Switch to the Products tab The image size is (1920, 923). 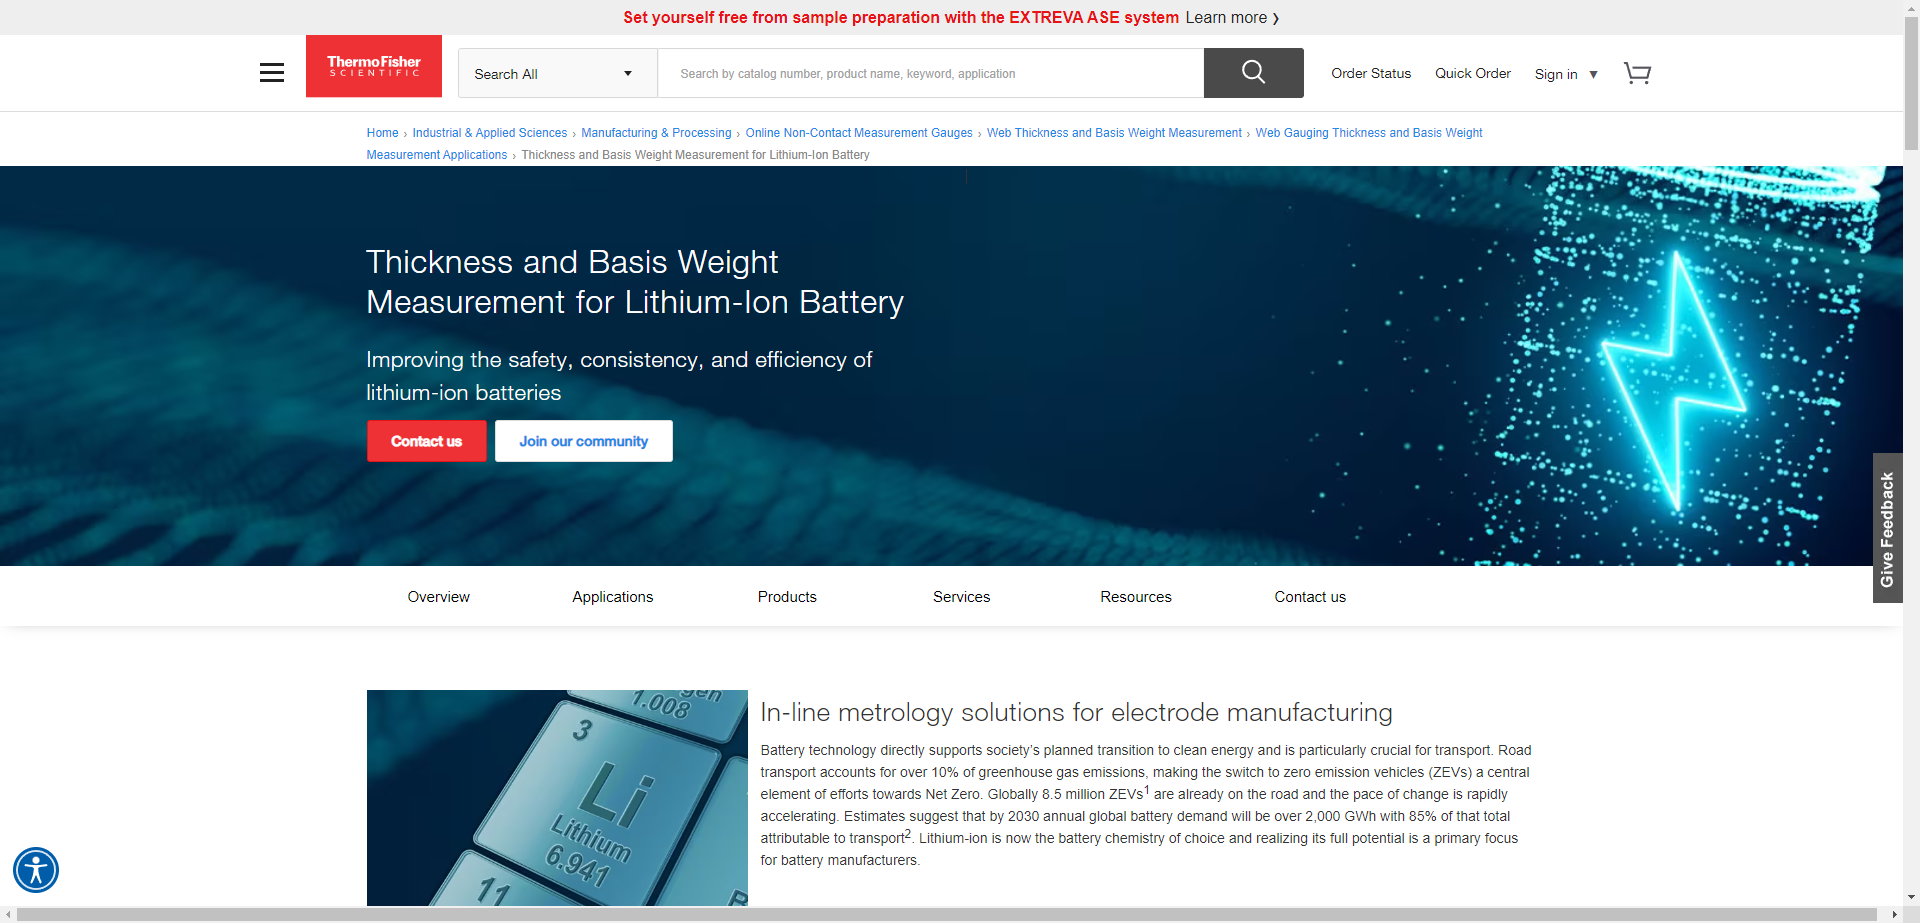point(787,597)
